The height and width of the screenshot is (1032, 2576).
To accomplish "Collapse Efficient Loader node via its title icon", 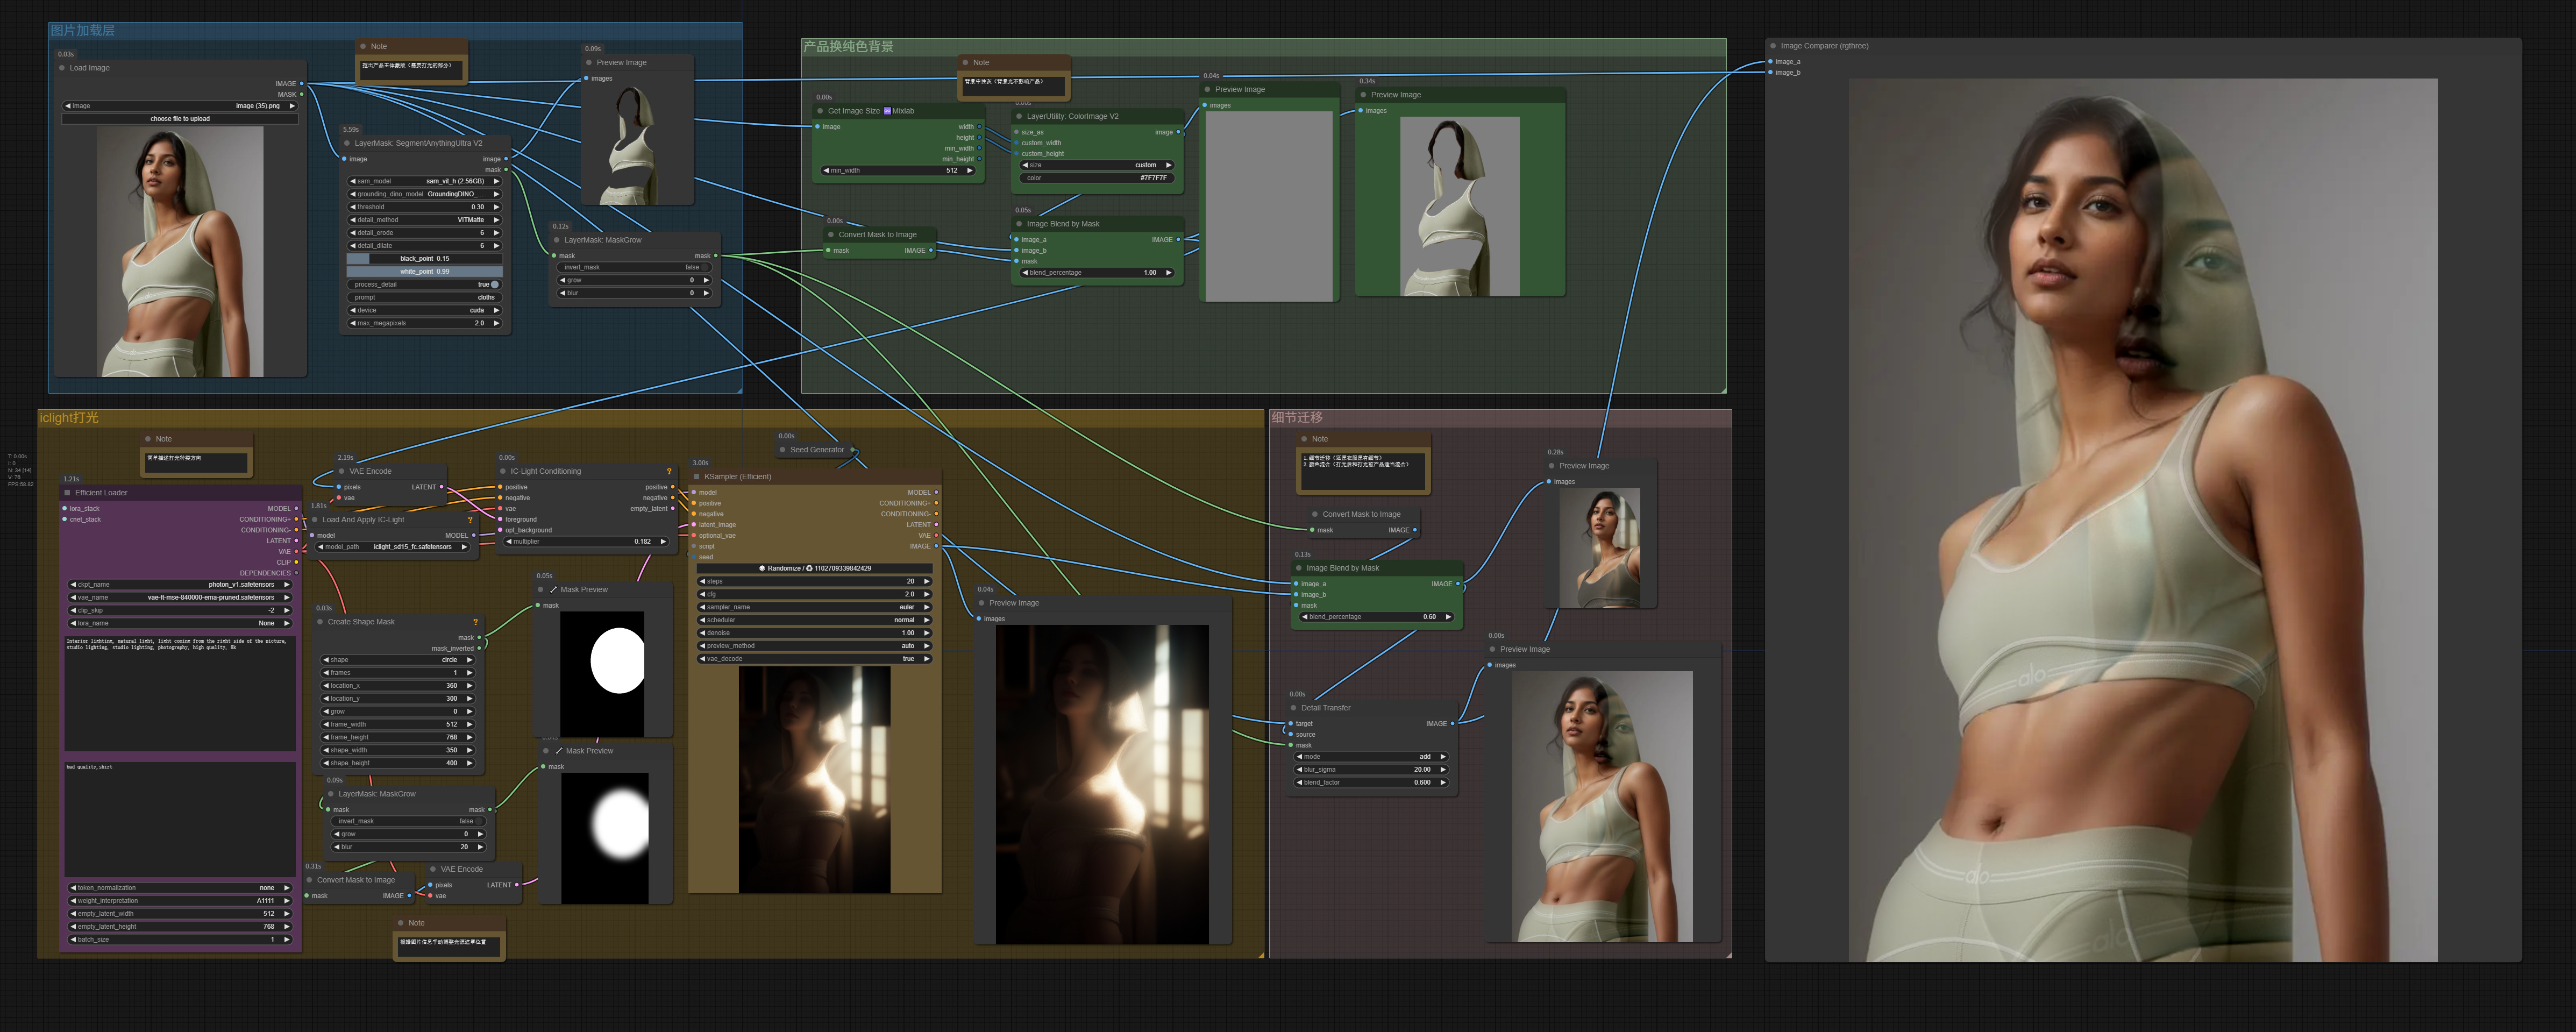I will (x=67, y=492).
